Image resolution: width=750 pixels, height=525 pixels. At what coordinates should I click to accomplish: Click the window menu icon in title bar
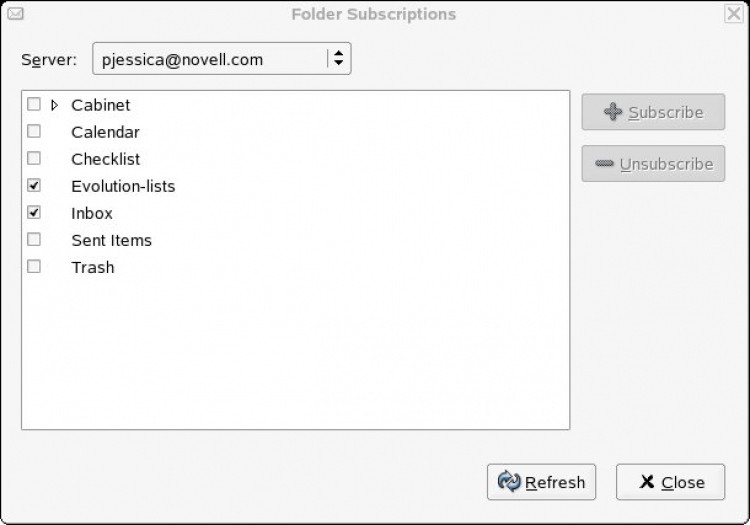(15, 14)
